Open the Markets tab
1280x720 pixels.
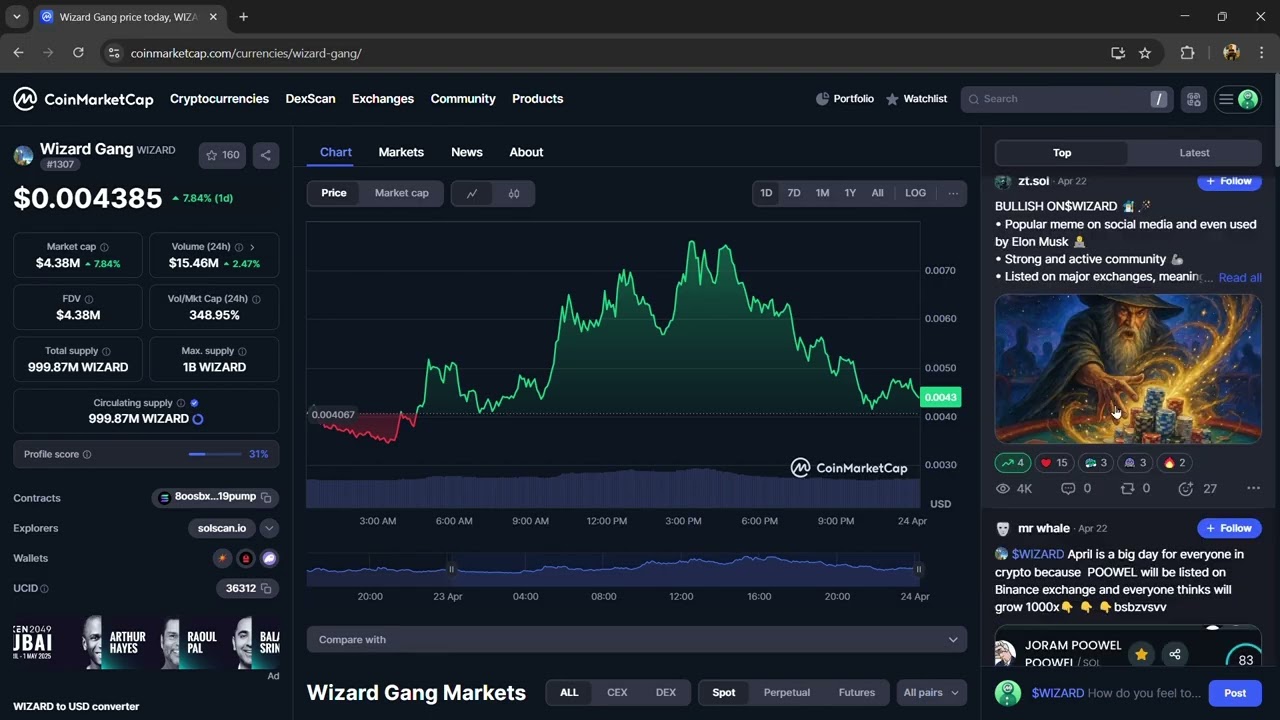(x=401, y=152)
